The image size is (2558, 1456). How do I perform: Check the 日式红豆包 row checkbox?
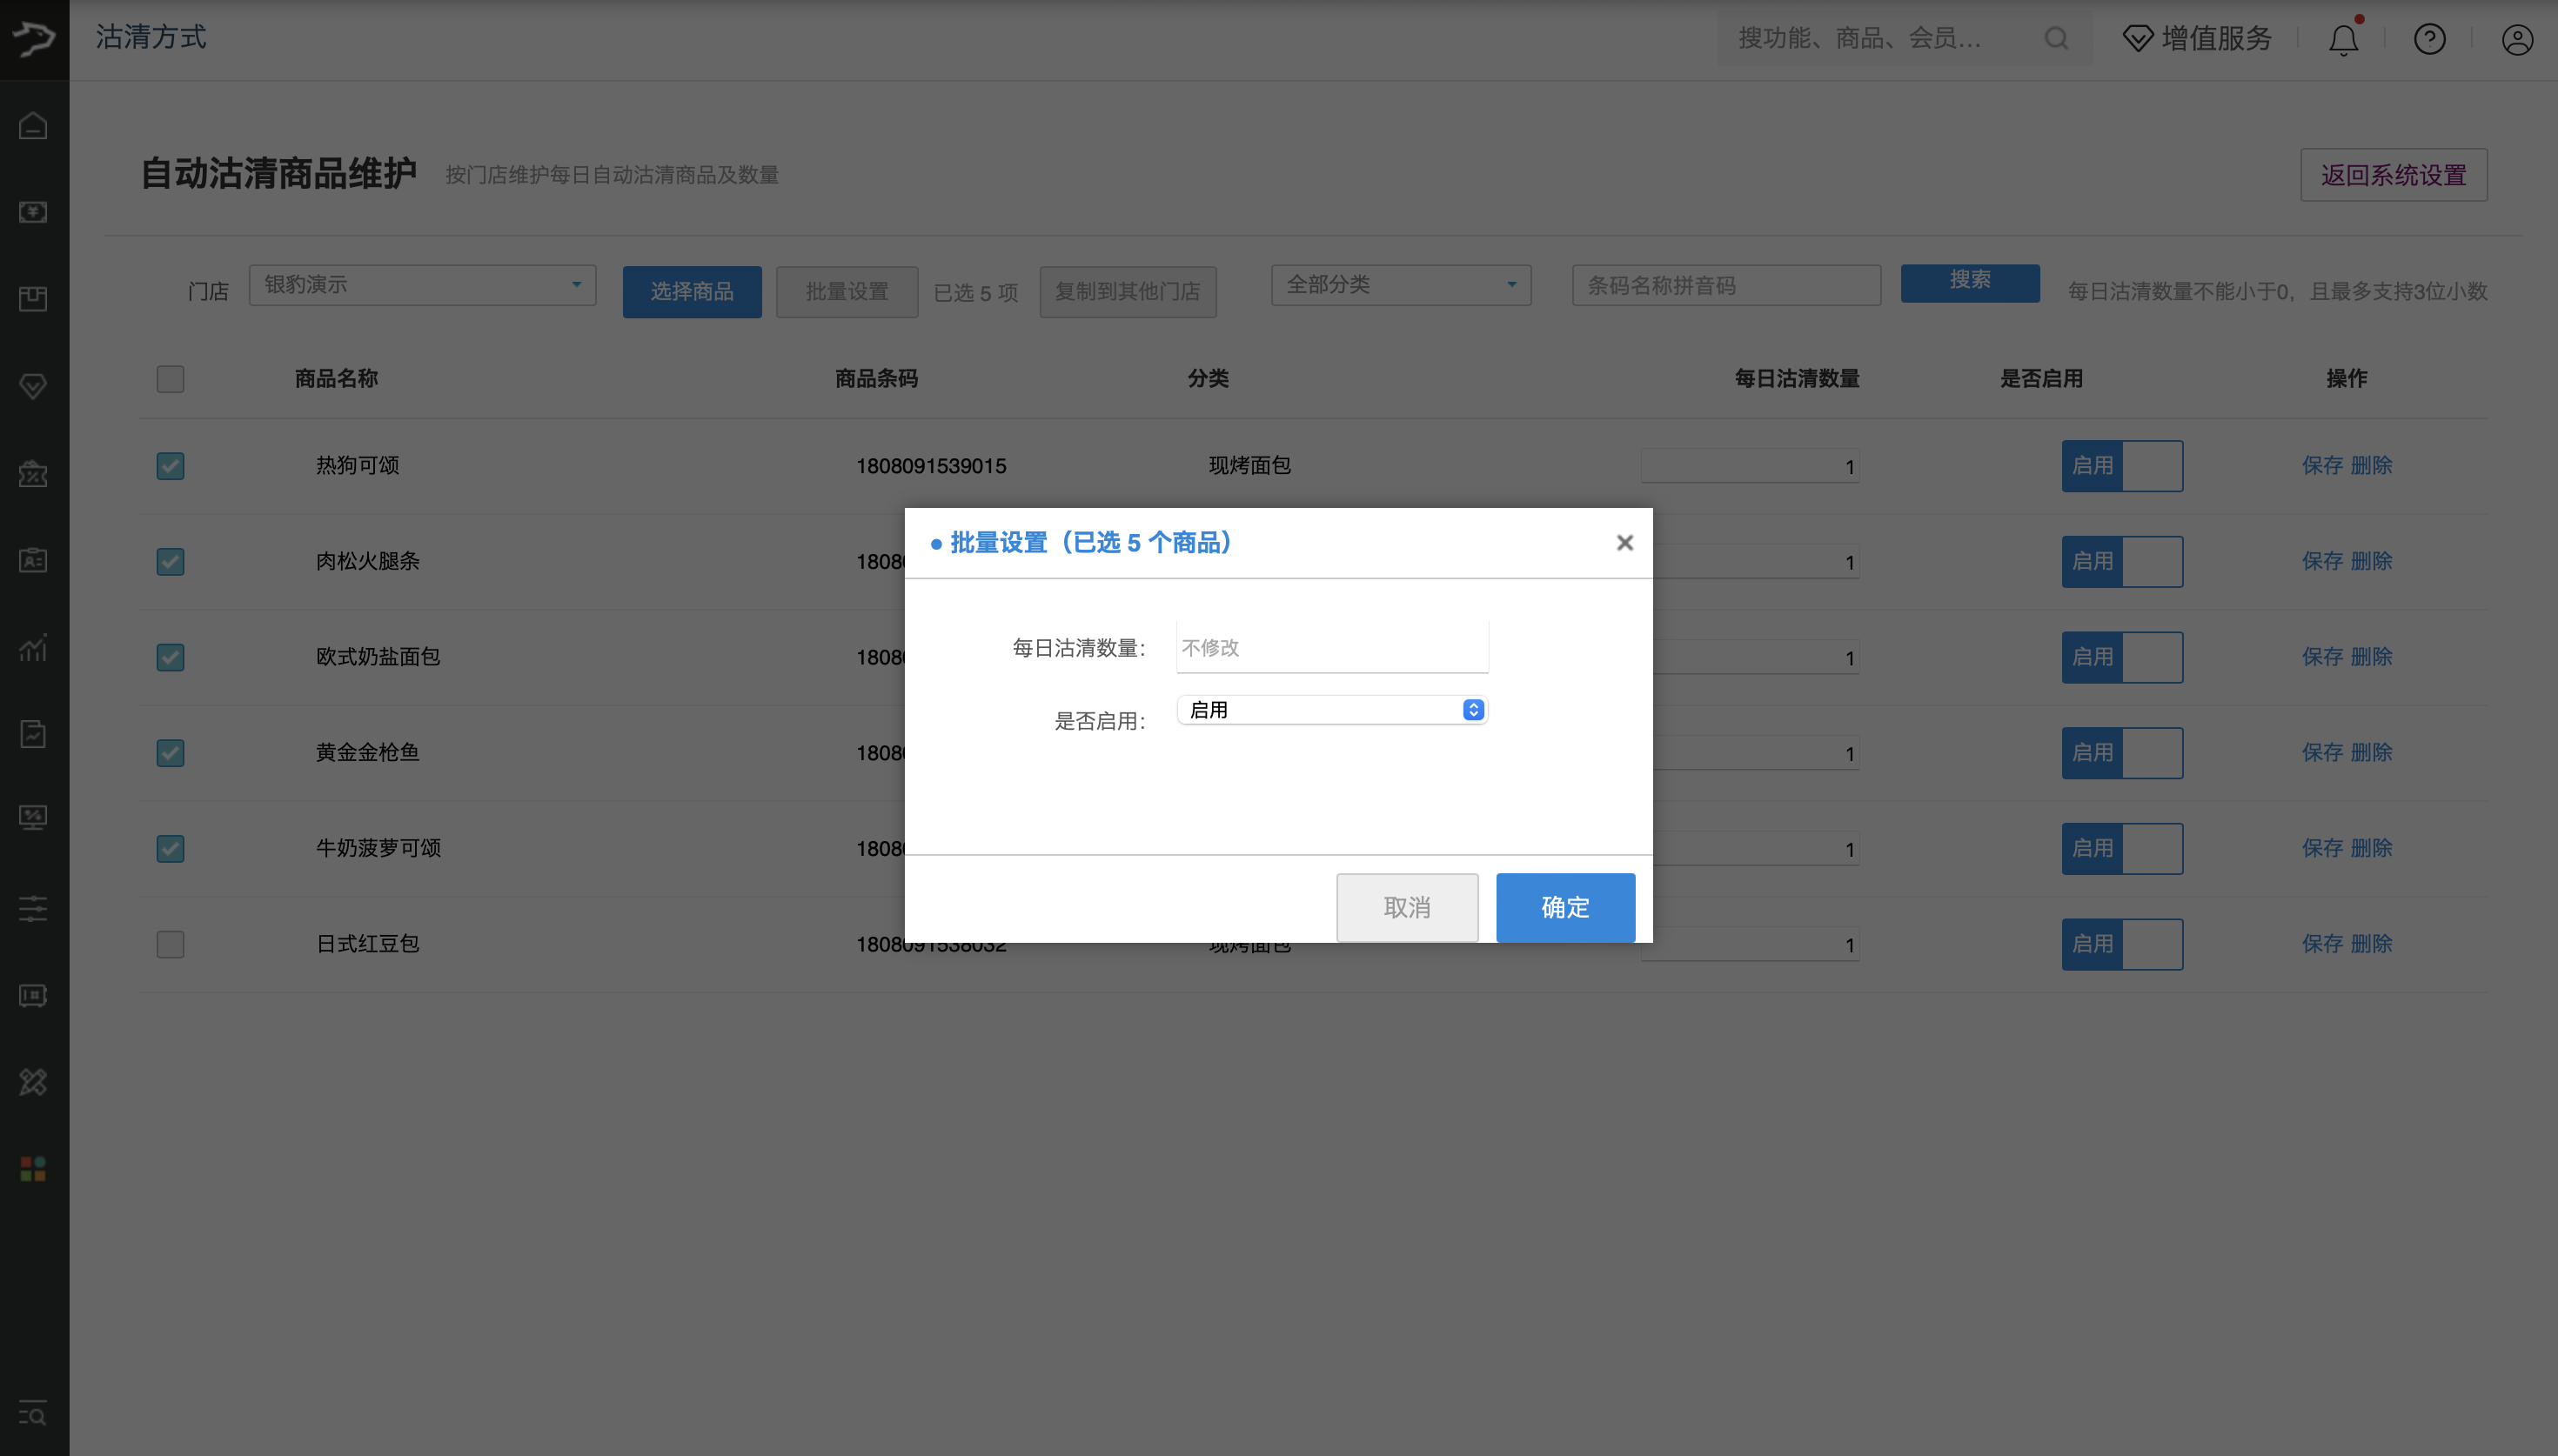point(170,944)
